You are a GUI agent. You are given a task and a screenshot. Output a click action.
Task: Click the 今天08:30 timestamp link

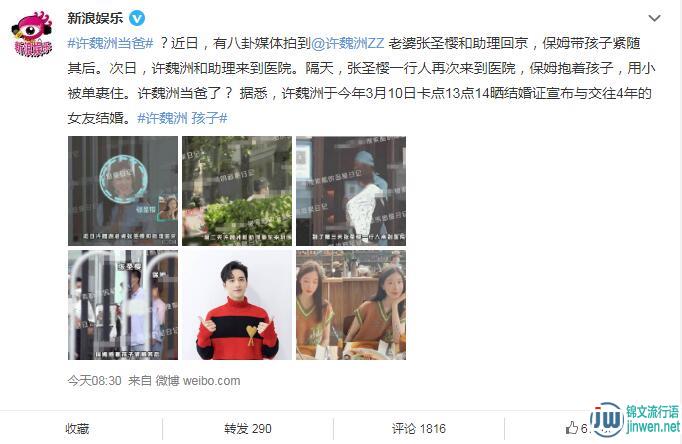pos(94,381)
